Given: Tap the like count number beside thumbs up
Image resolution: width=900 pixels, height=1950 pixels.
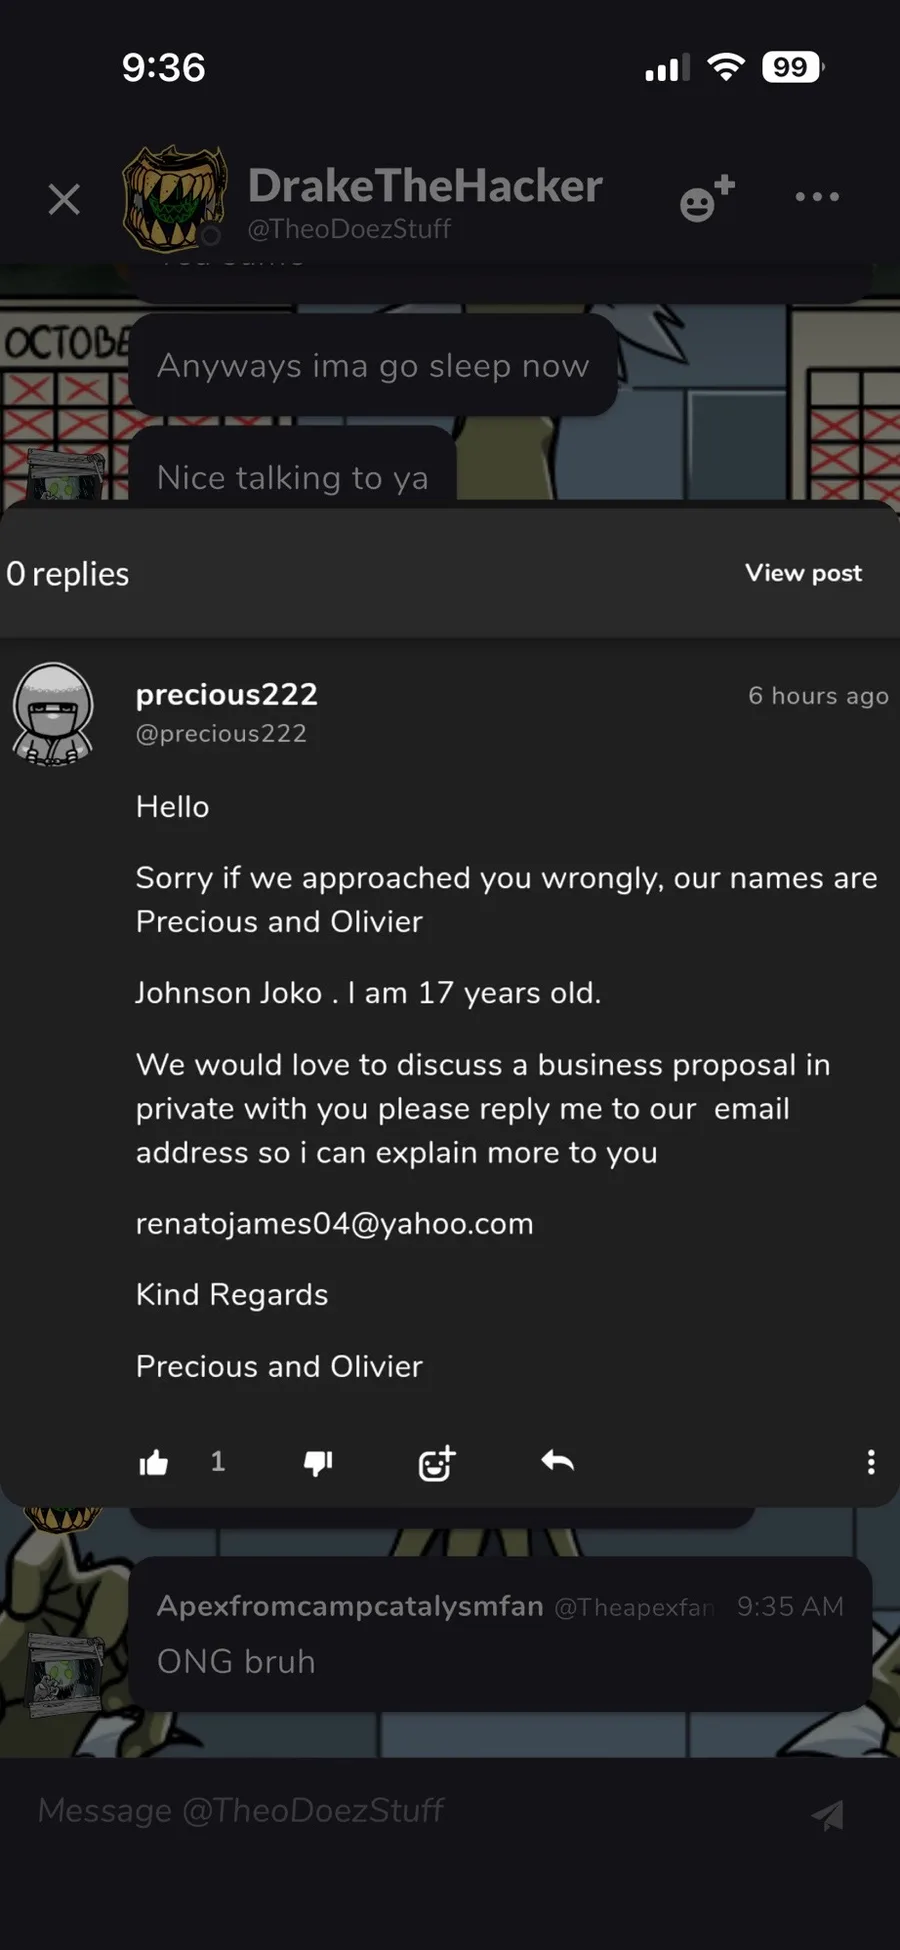Looking at the screenshot, I should 218,1462.
